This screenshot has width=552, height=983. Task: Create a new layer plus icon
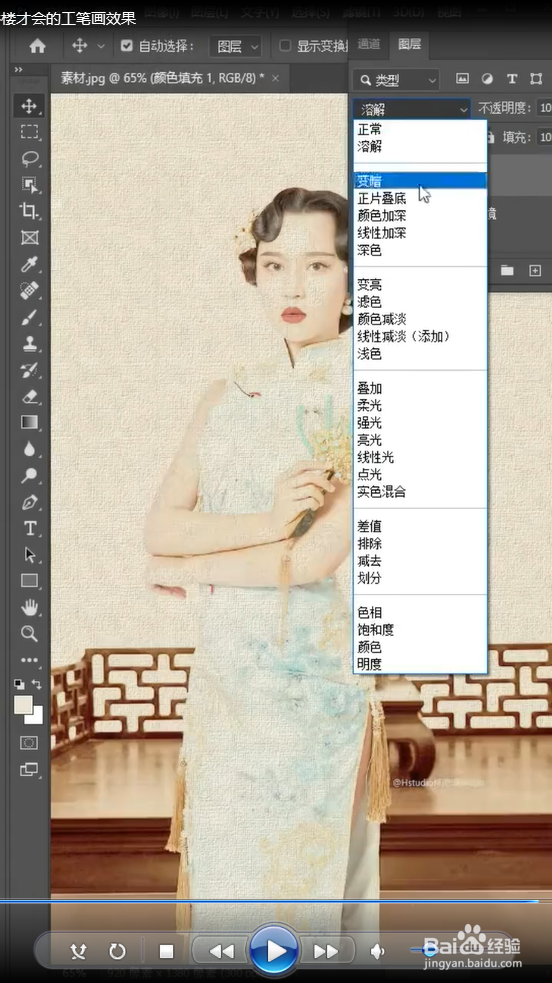(x=535, y=270)
